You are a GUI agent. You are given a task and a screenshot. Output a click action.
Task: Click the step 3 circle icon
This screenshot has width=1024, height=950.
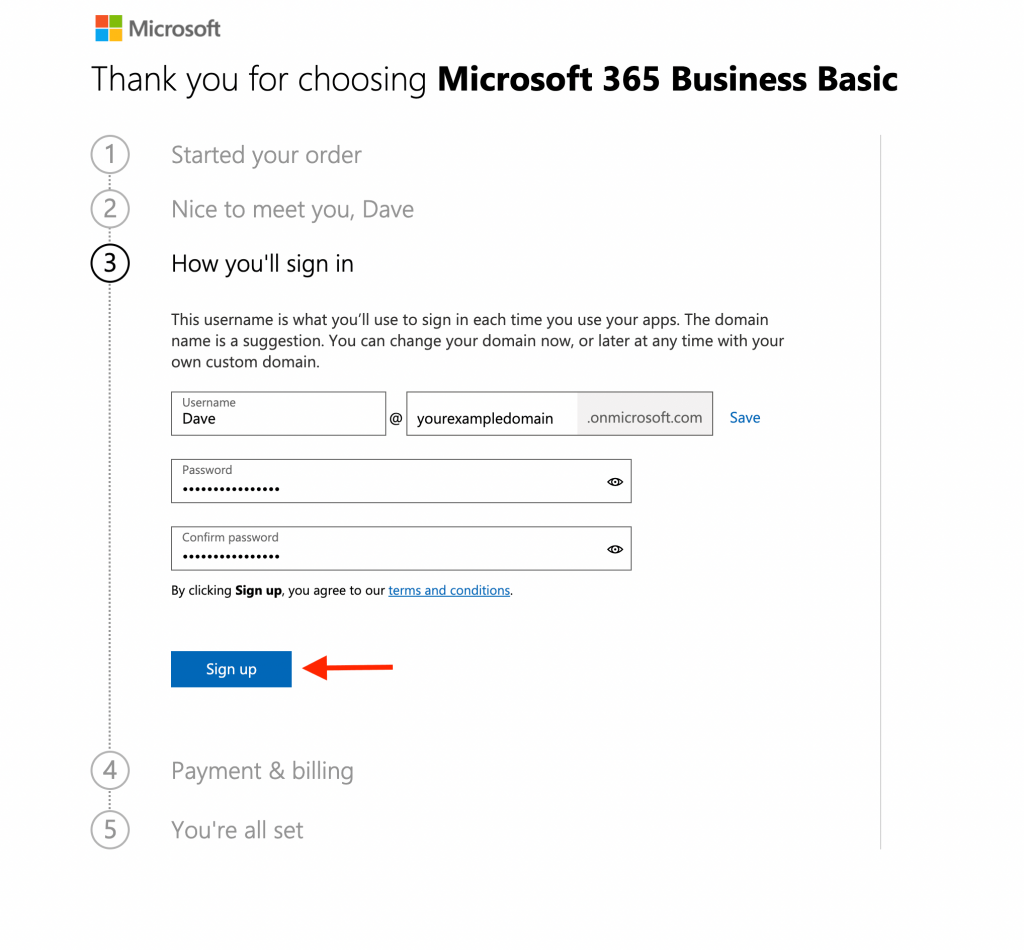pos(110,264)
